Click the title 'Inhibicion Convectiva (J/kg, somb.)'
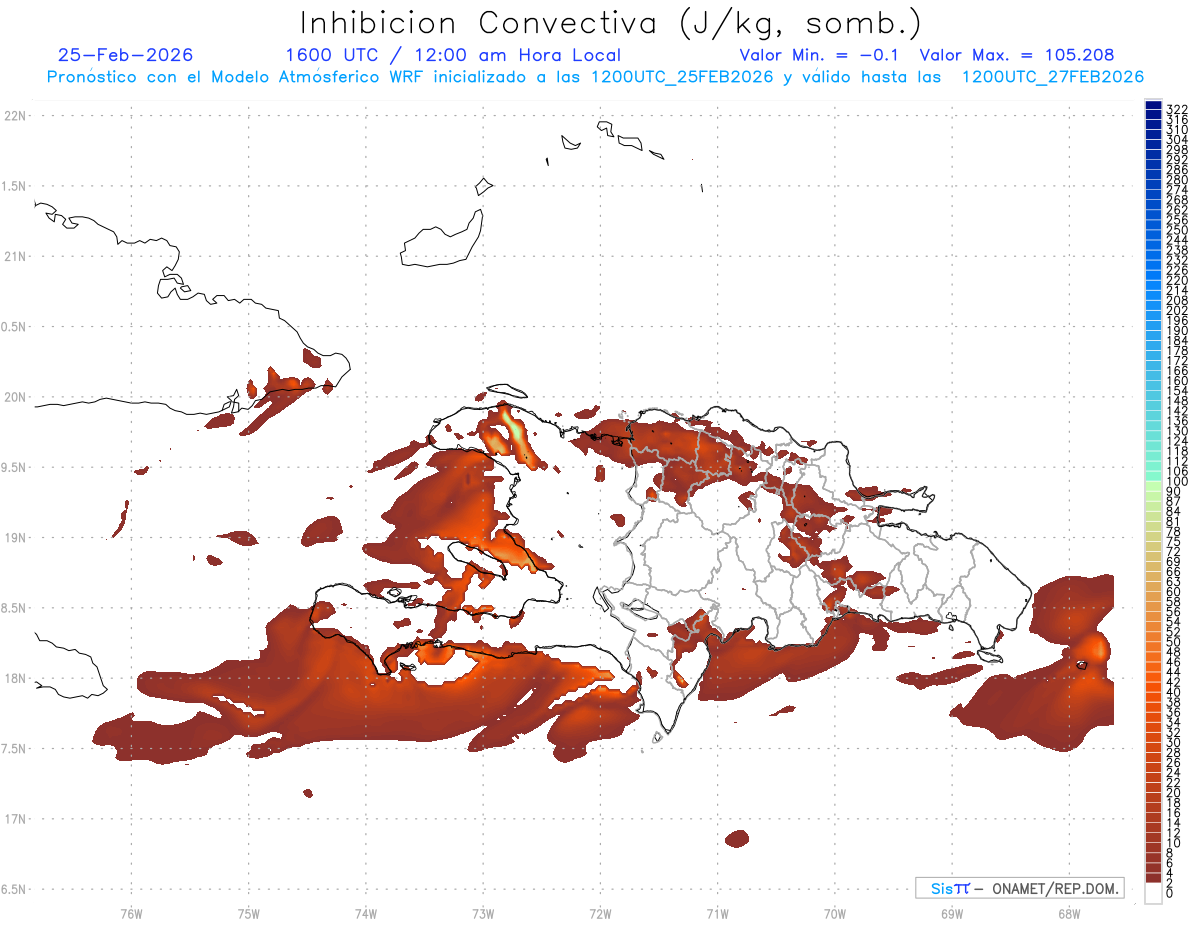This screenshot has height=927, width=1200. (612, 23)
